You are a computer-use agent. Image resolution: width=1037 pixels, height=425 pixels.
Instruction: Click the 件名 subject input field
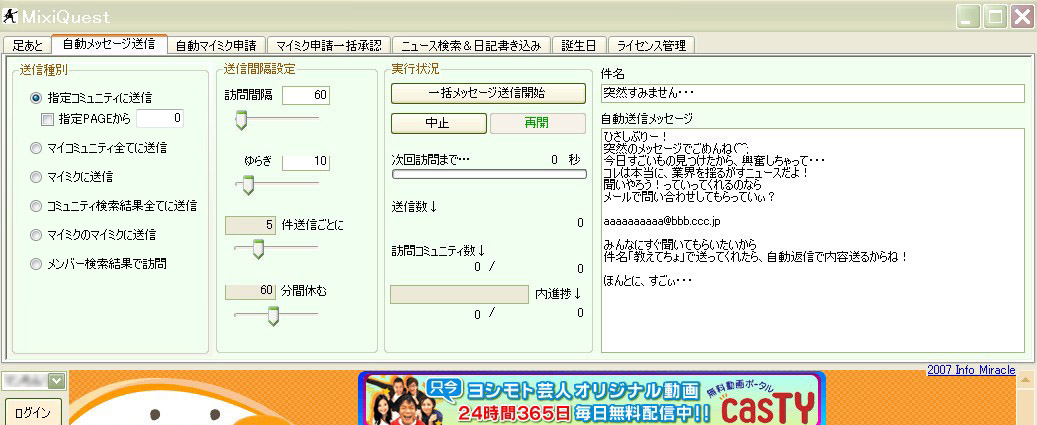pyautogui.click(x=813, y=93)
